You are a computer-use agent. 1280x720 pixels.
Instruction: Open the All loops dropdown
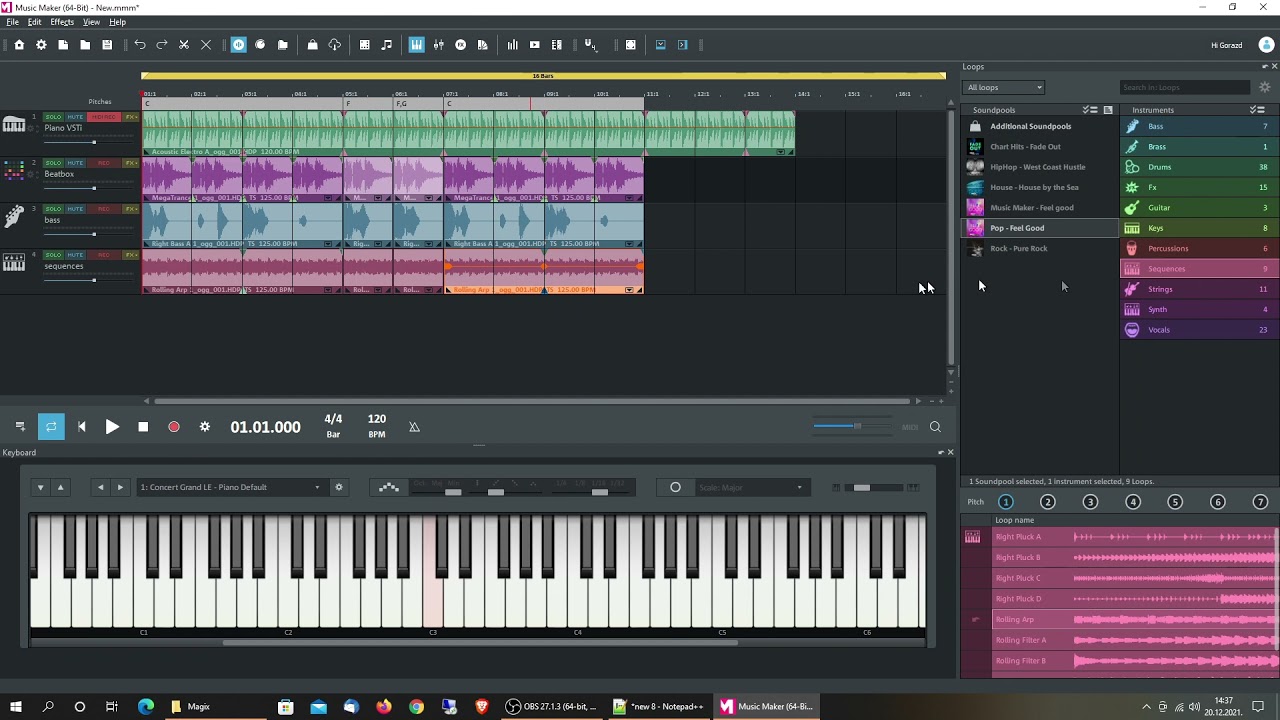click(1004, 87)
